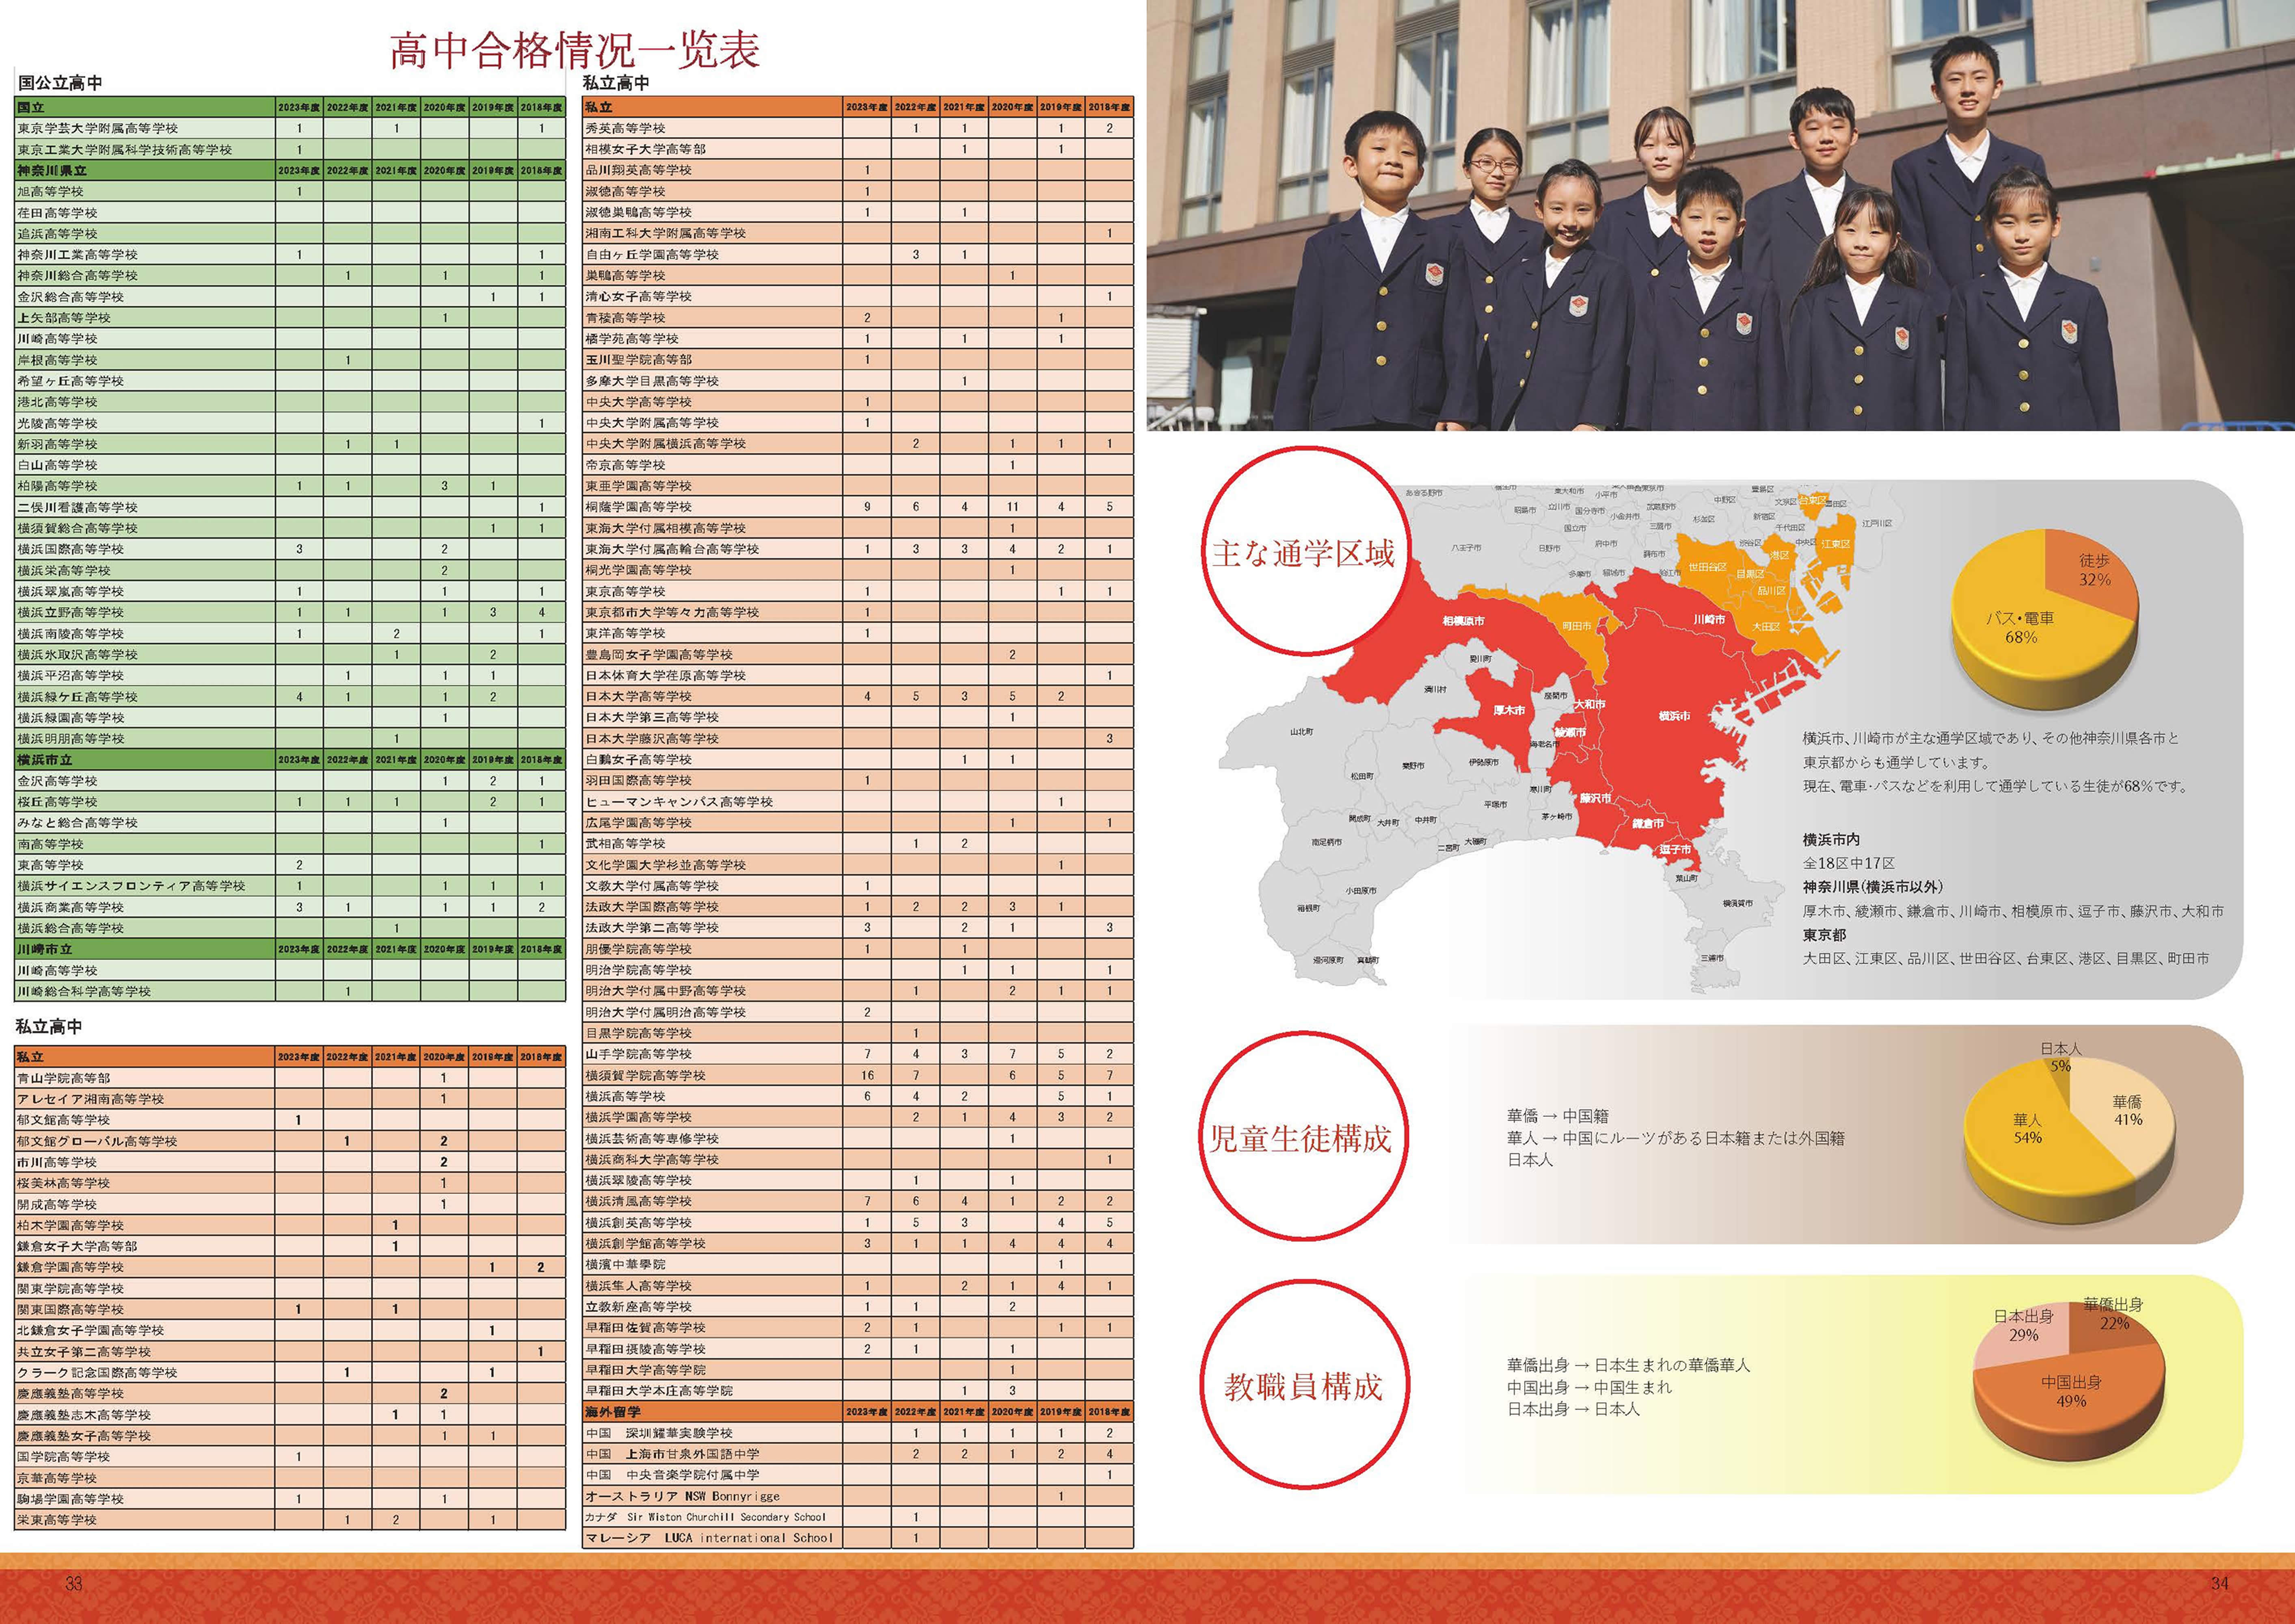The height and width of the screenshot is (1624, 2295).
Task: Click the row 法政大学国際高等学校
Action: pyautogui.click(x=858, y=907)
